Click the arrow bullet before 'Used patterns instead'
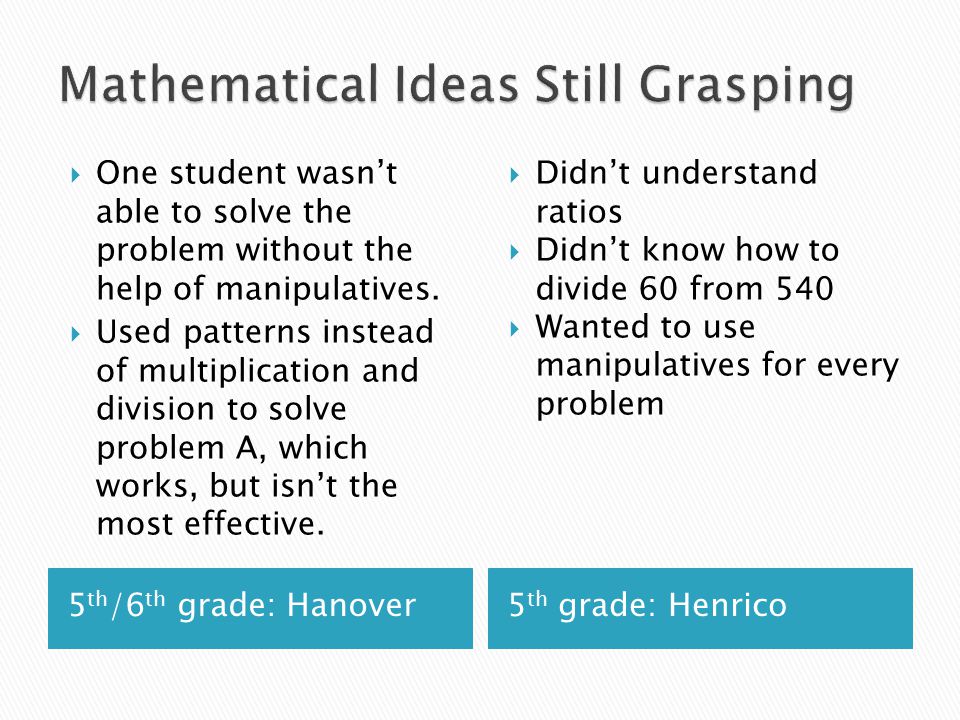Image resolution: width=960 pixels, height=720 pixels. click(75, 334)
